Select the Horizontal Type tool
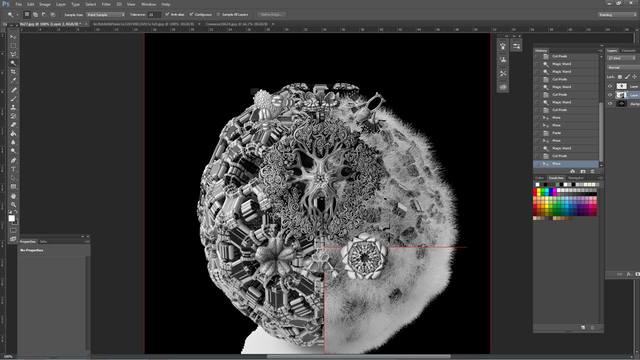640x360 pixels. [x=13, y=169]
